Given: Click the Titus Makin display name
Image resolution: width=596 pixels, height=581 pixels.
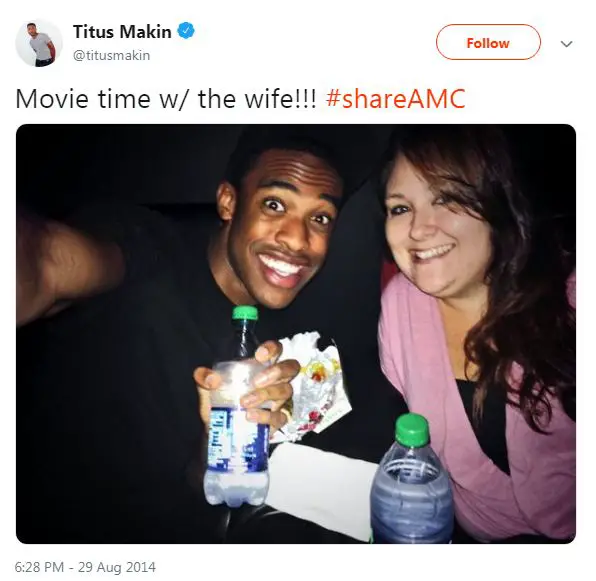Looking at the screenshot, I should coord(122,32).
